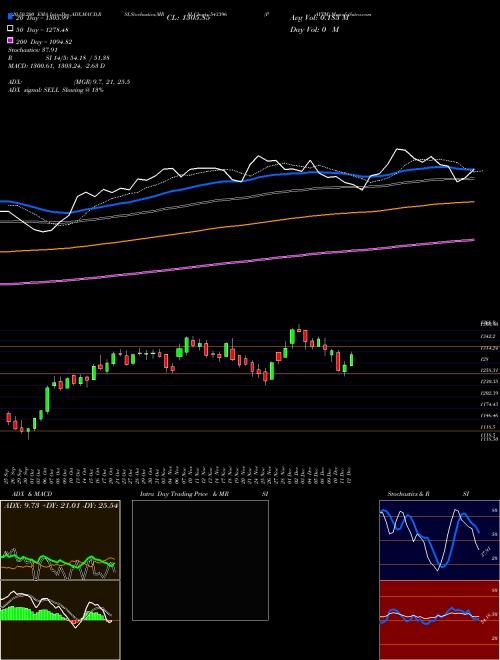Viewport: 500px width, 660px height.
Task: Click the 'Avg Vol: 0.153 M' value
Action: tap(319, 18)
